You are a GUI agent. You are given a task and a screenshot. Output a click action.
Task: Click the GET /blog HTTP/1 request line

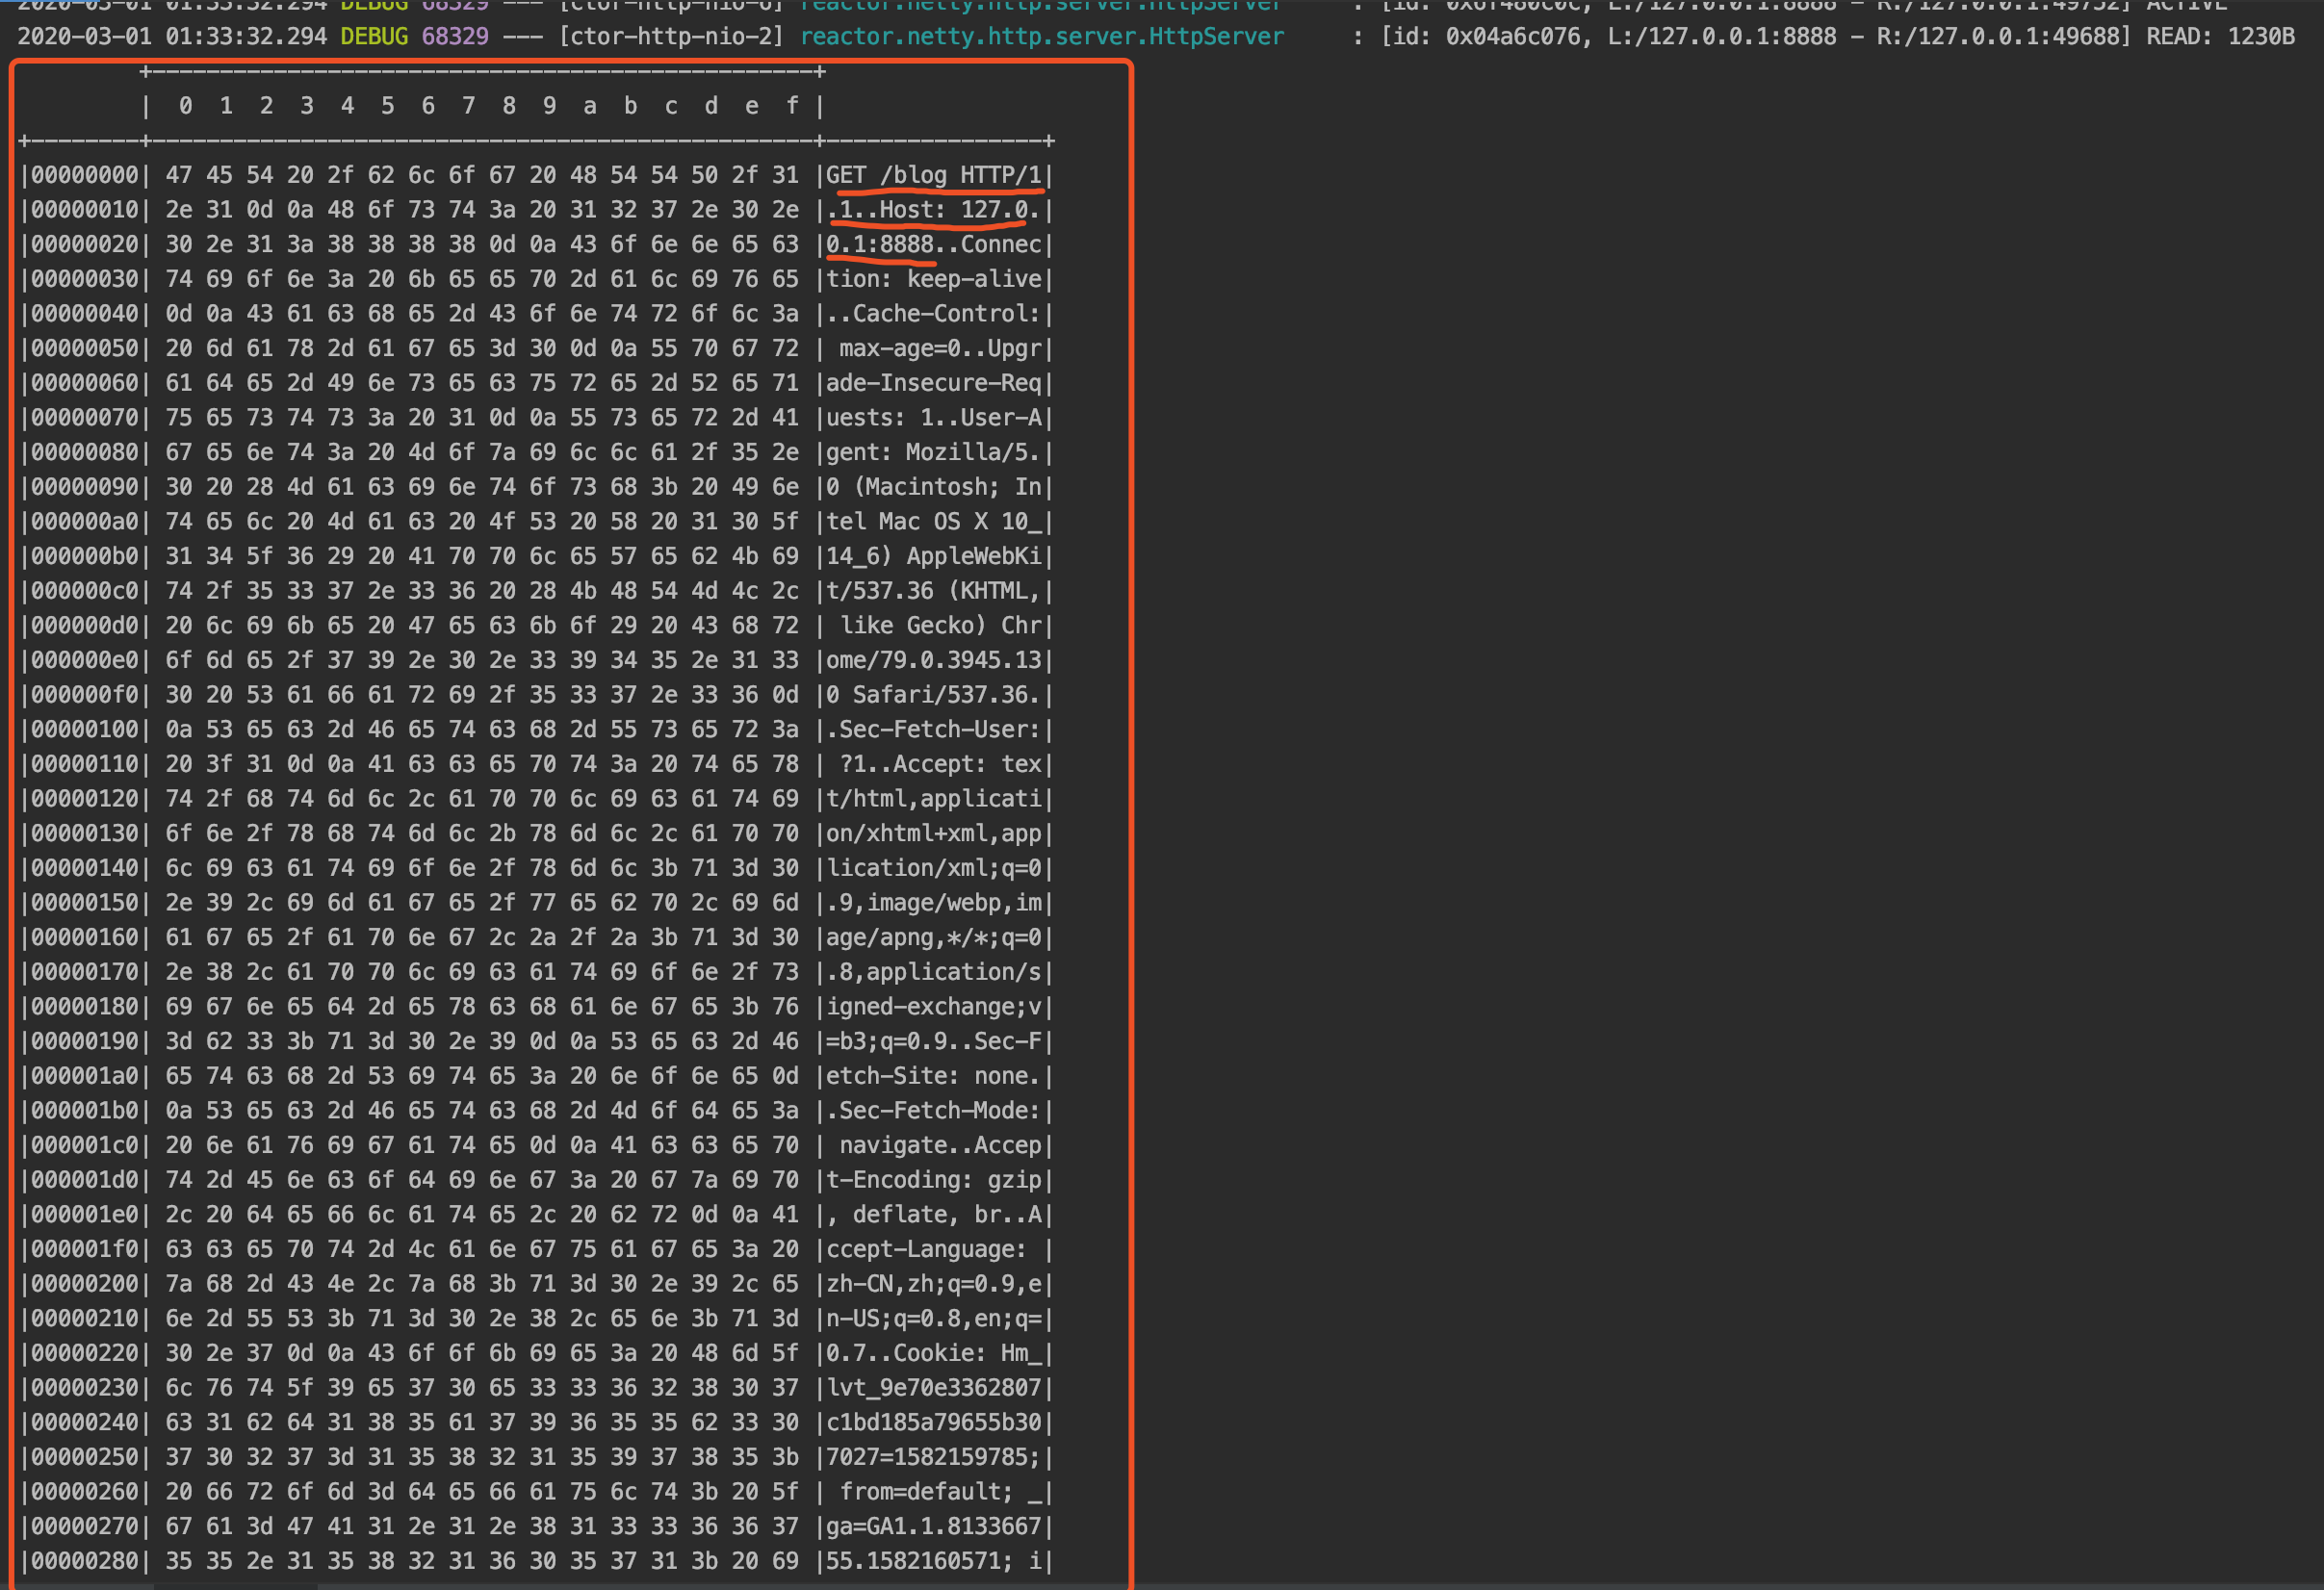tap(935, 174)
